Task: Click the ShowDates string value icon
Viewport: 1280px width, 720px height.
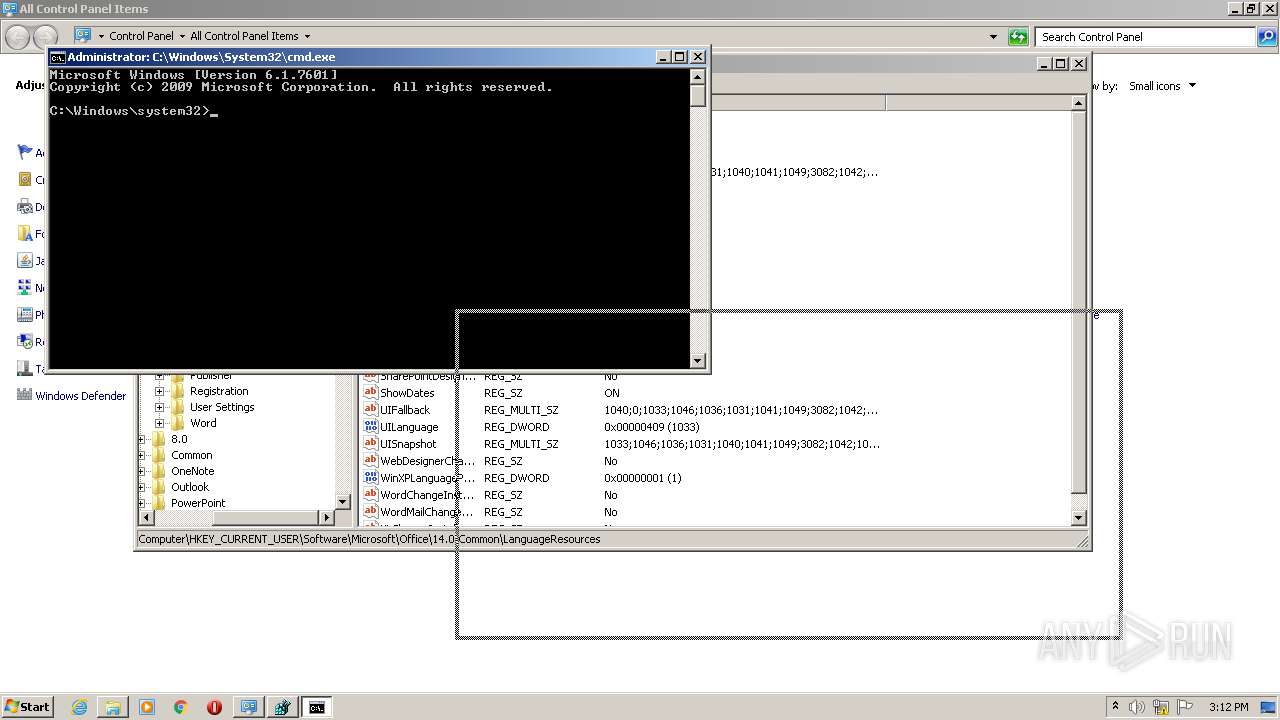Action: pos(370,393)
